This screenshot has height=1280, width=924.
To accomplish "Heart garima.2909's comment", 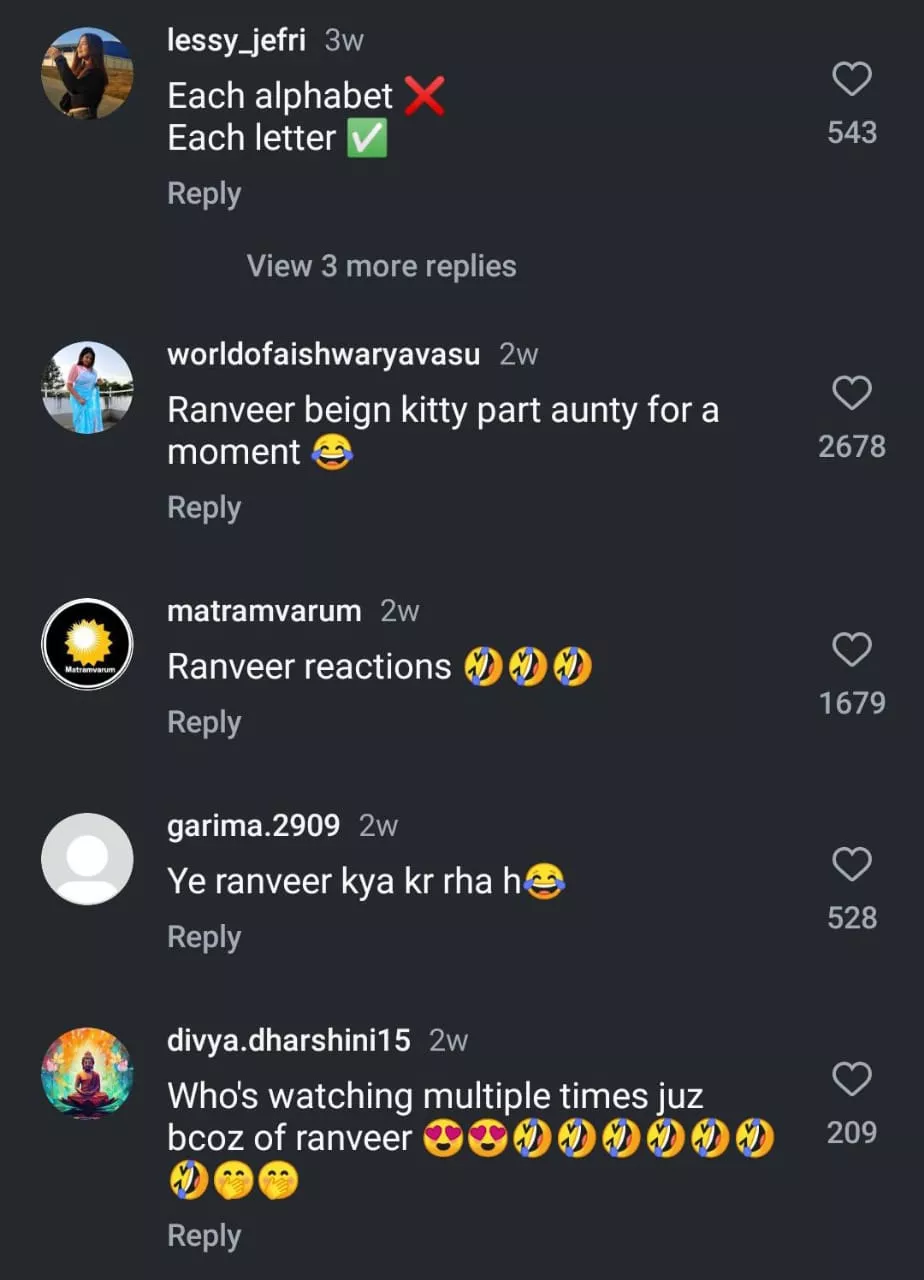I will pyautogui.click(x=852, y=865).
